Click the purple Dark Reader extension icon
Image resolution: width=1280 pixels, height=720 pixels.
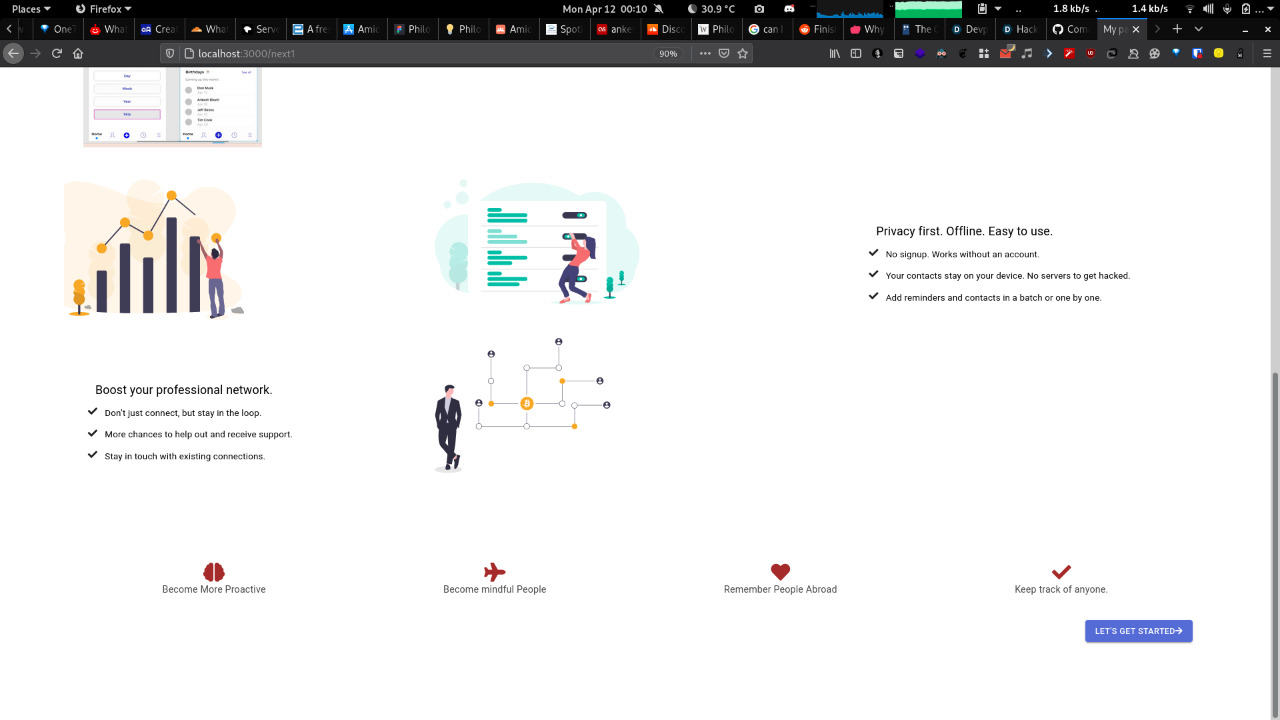(920, 53)
